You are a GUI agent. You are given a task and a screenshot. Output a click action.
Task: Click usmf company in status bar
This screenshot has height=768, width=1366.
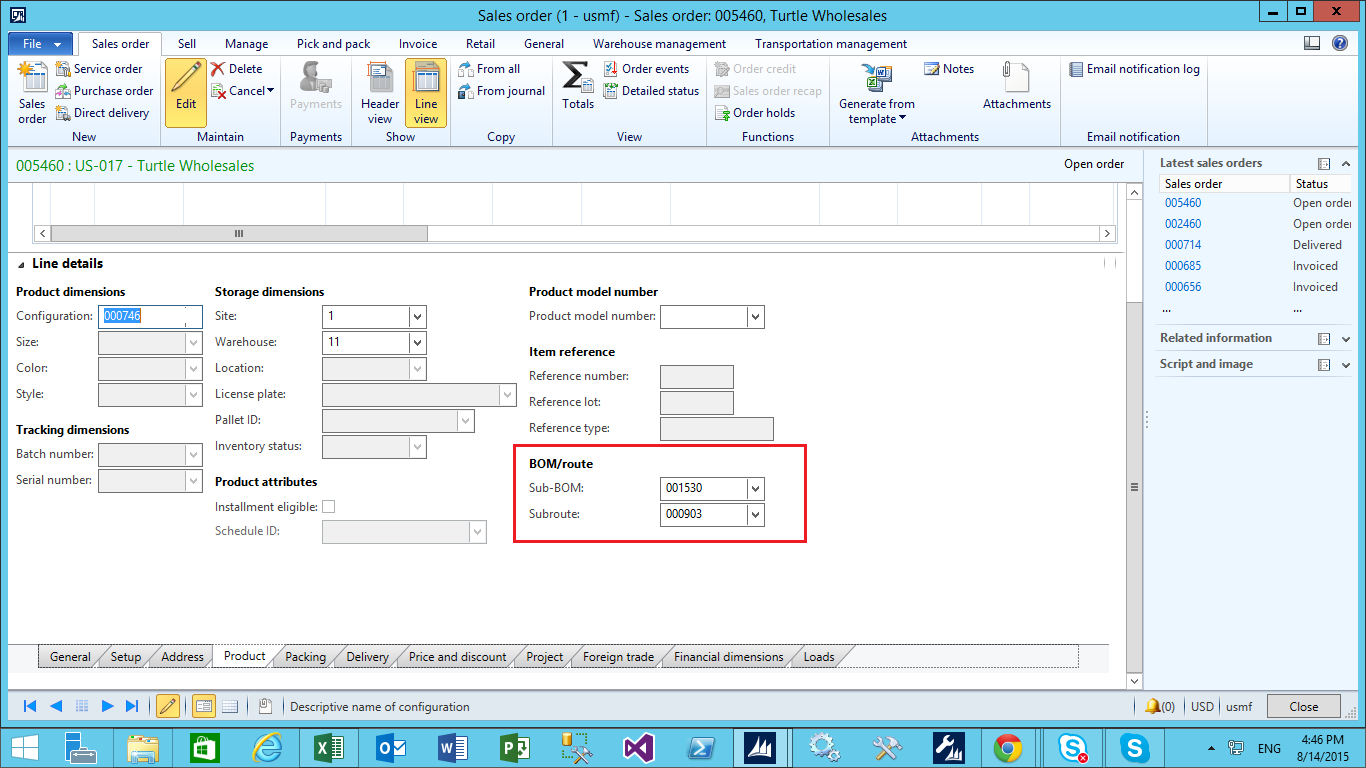pos(1239,706)
